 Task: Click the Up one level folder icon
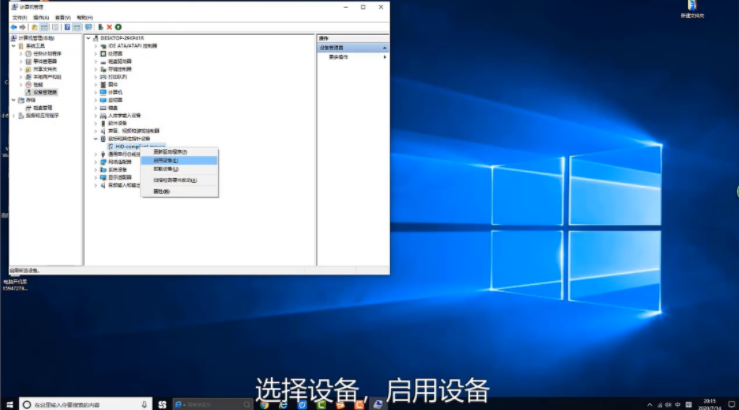click(34, 27)
